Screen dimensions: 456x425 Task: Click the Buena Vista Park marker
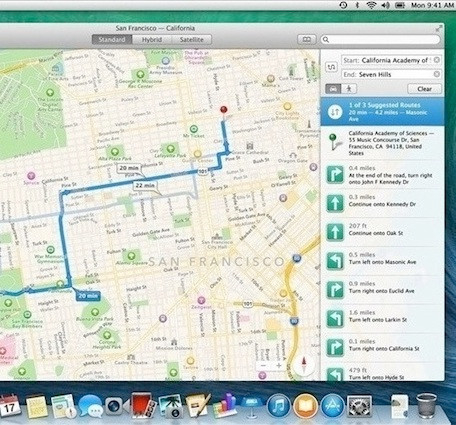(x=95, y=312)
